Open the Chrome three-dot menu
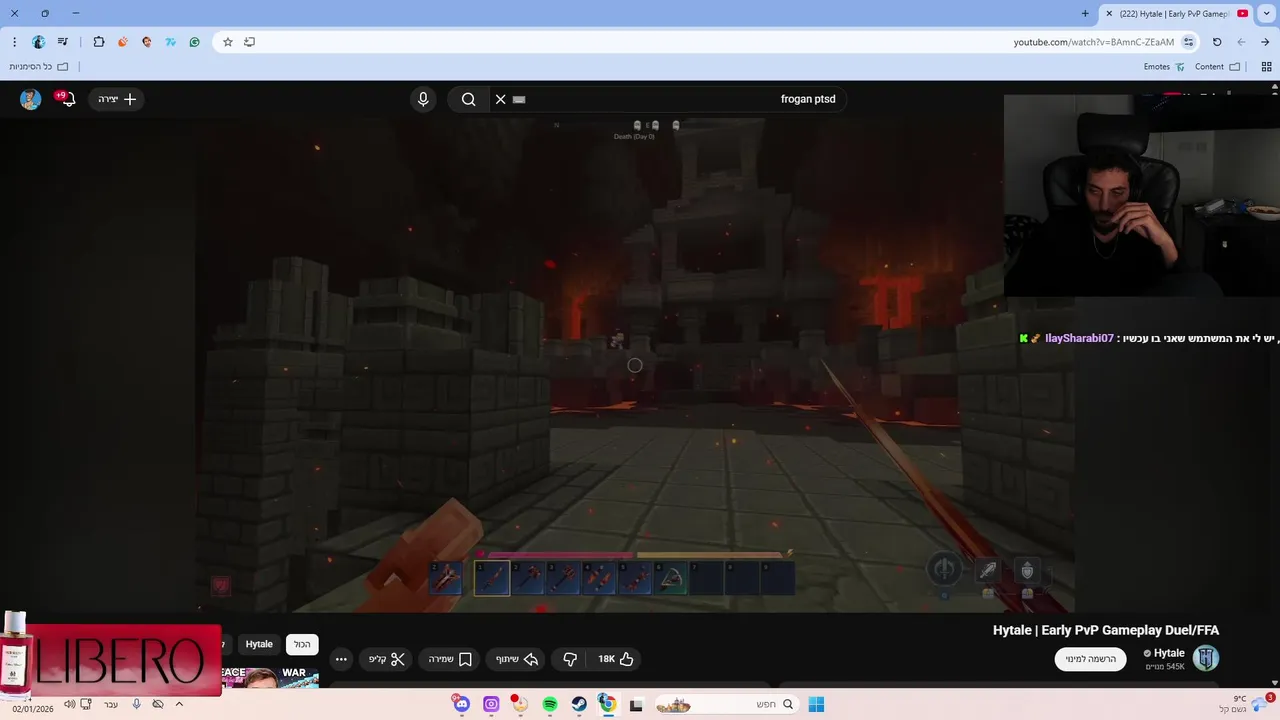The width and height of the screenshot is (1280, 720). 14,42
